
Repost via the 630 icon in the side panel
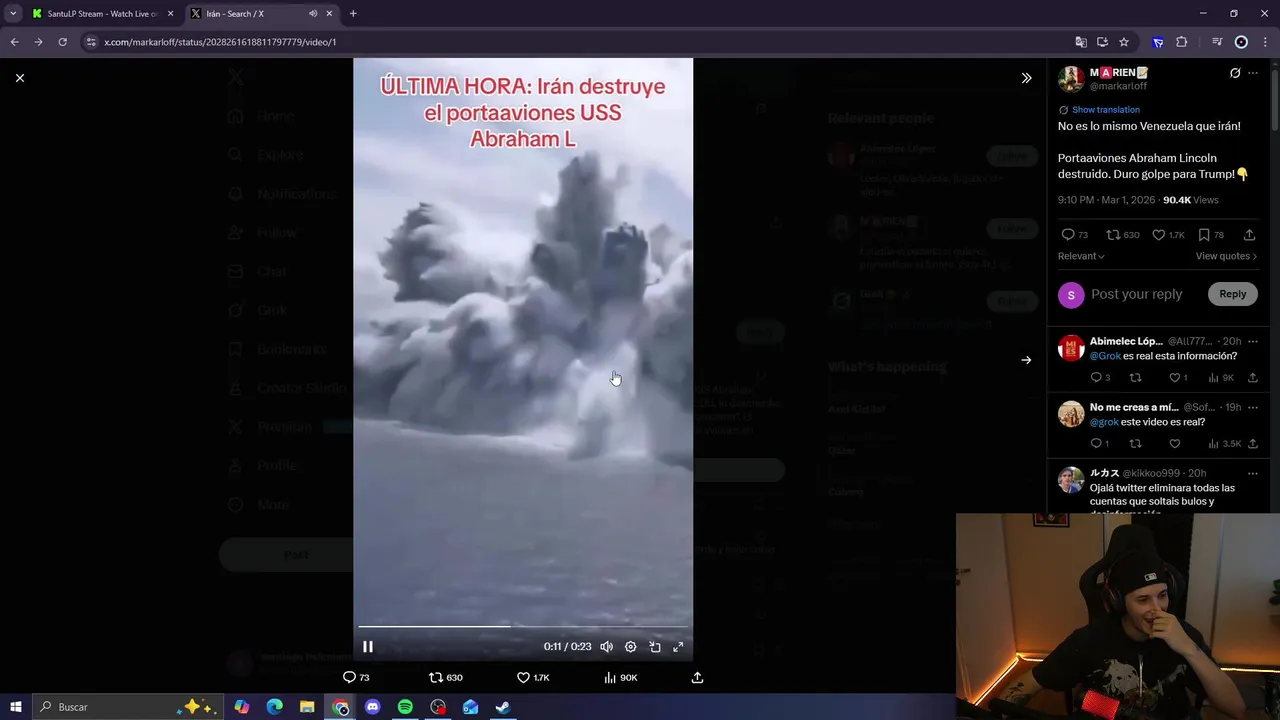point(1122,235)
